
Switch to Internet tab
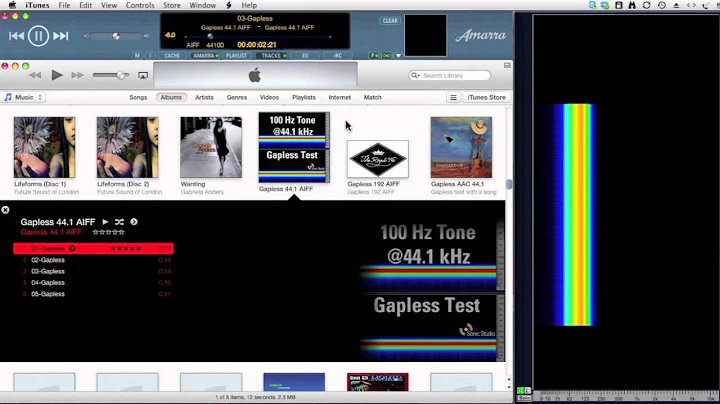coord(339,97)
